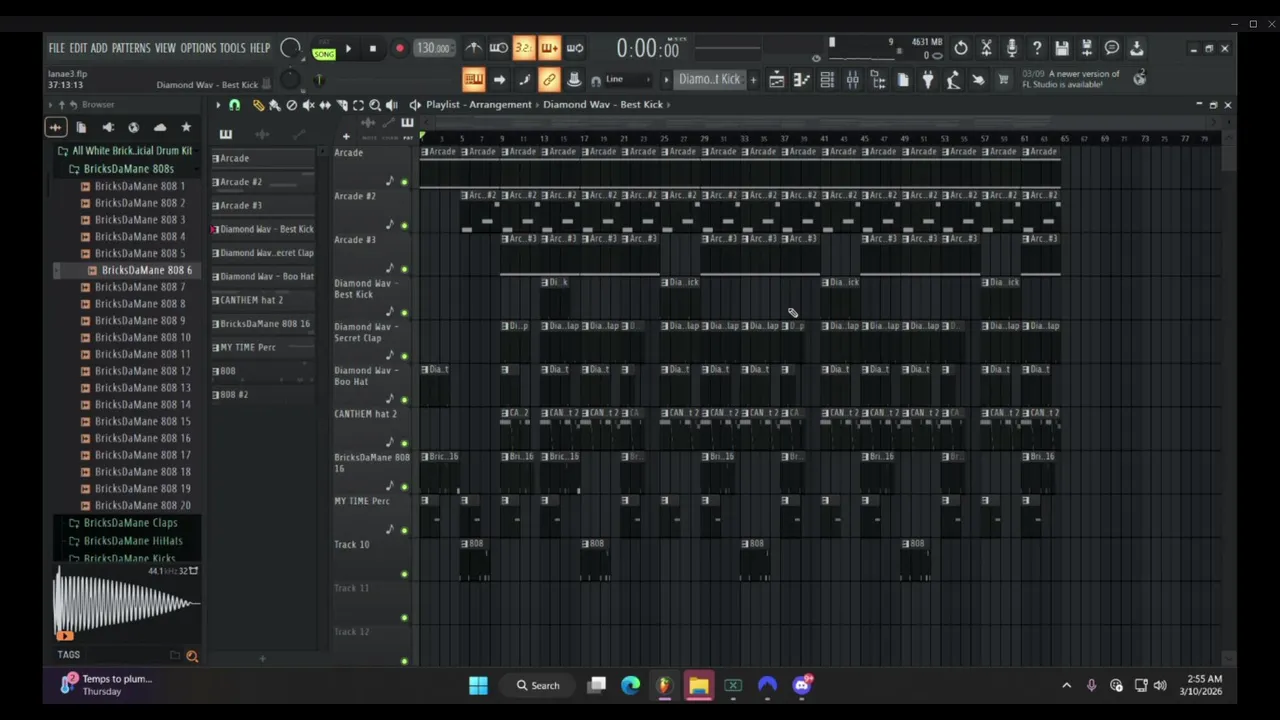Select the Draw pencil tool in playlist
Viewport: 1280px width, 720px height.
tap(258, 105)
